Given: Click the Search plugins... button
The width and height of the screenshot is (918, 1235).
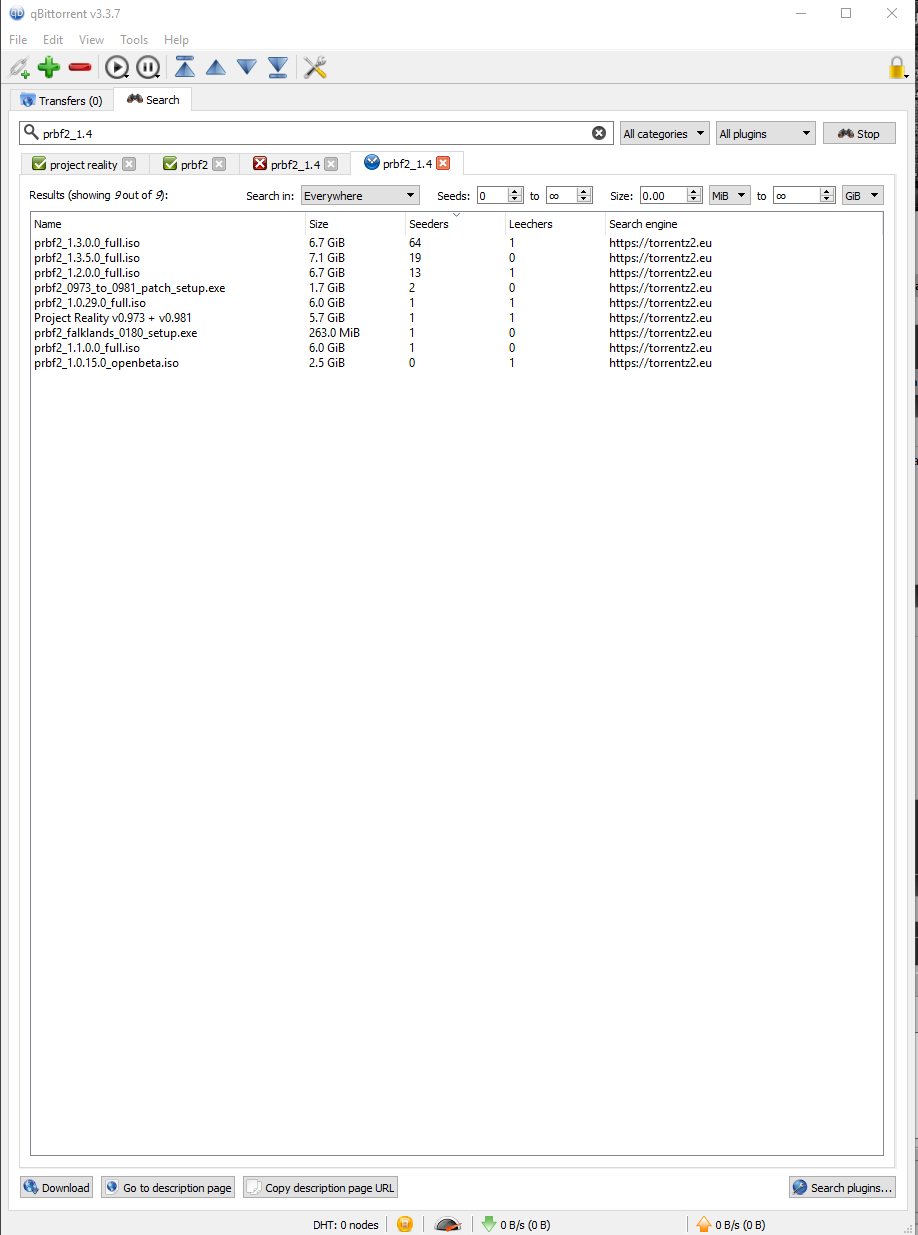Looking at the screenshot, I should (842, 1187).
